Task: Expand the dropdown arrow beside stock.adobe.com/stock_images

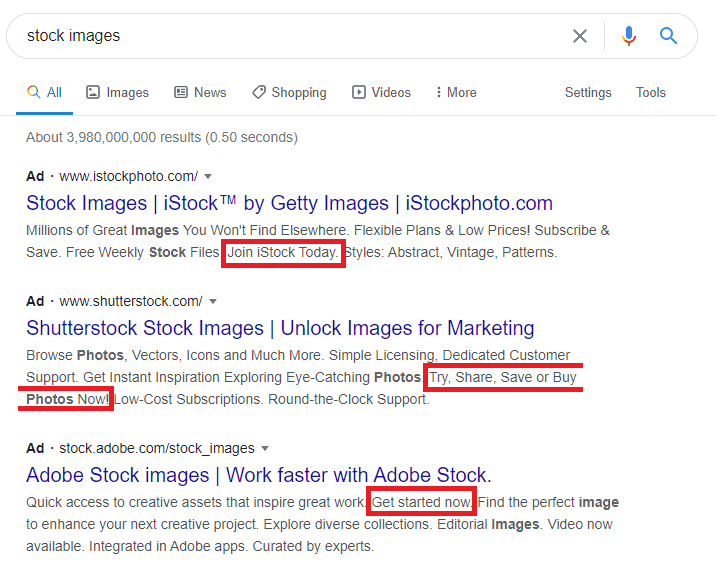Action: click(x=265, y=448)
